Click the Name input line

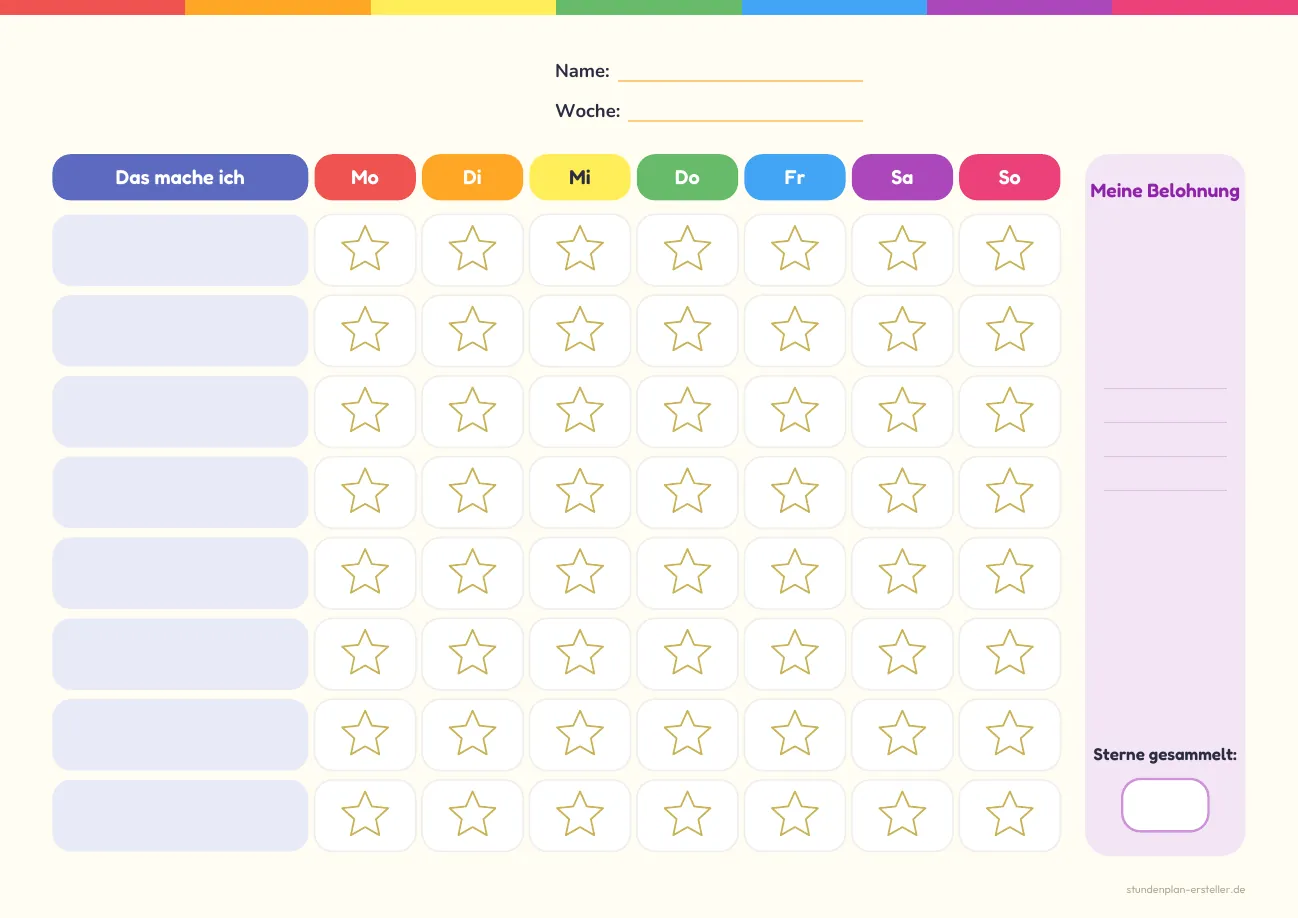[740, 72]
